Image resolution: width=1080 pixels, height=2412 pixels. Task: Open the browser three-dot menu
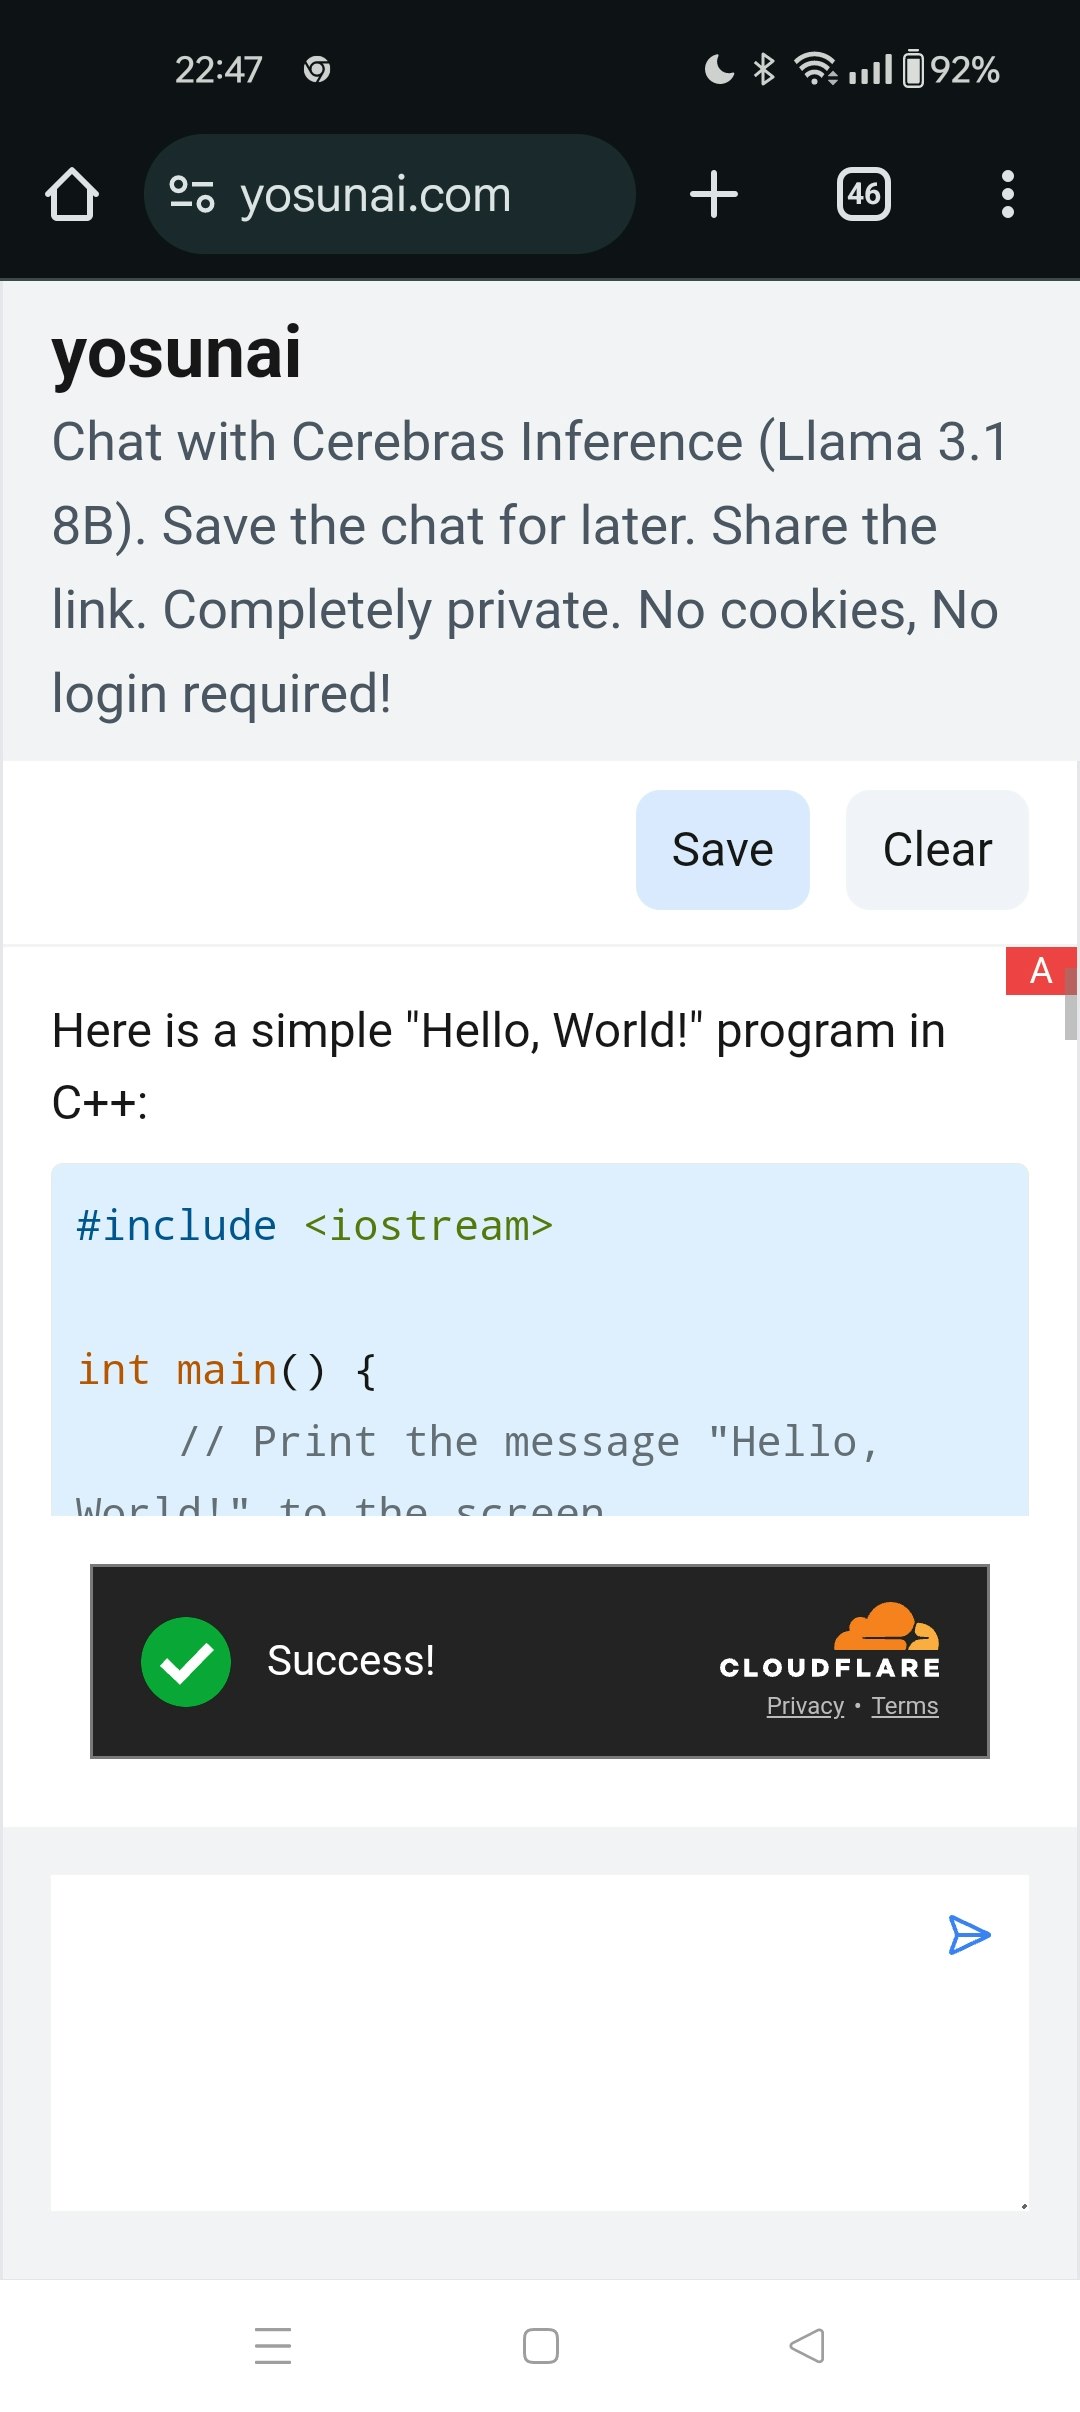(x=1007, y=193)
